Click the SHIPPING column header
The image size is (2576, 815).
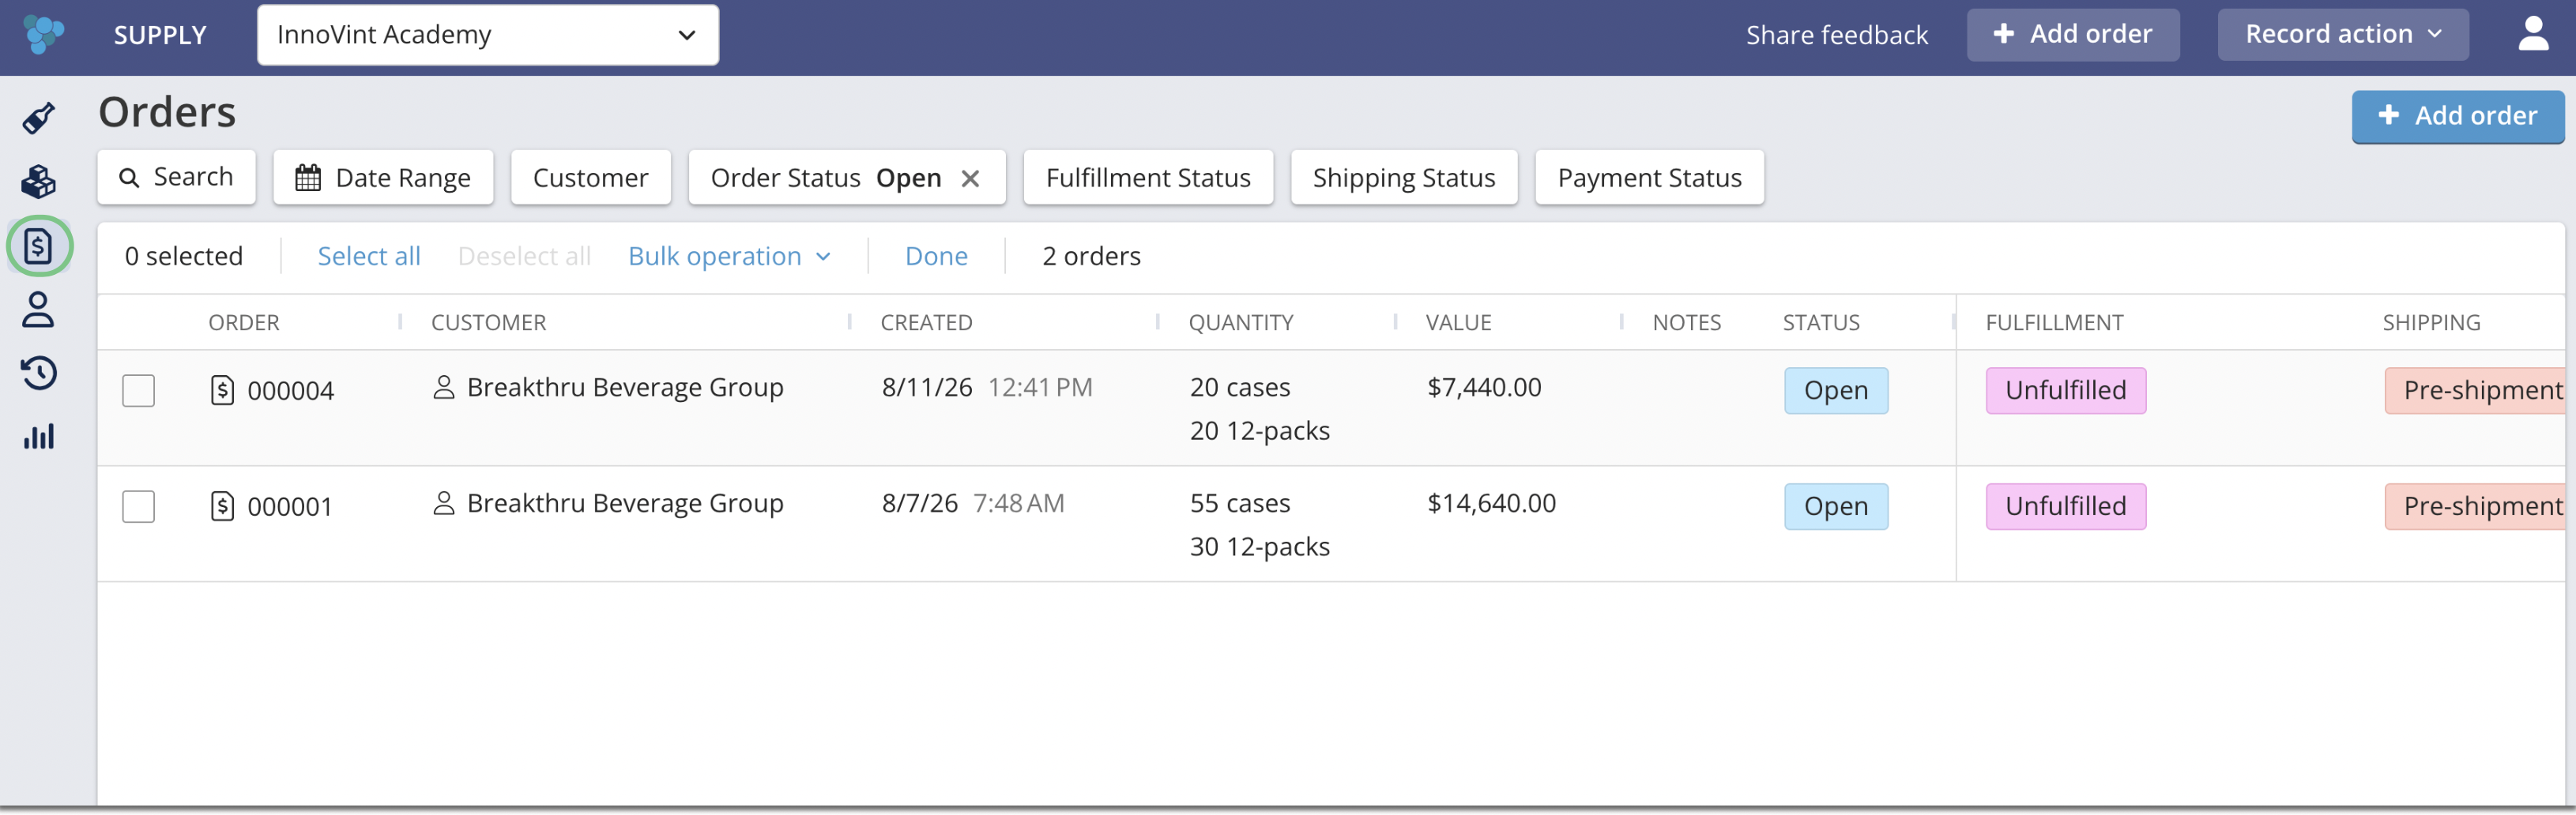tap(2431, 322)
